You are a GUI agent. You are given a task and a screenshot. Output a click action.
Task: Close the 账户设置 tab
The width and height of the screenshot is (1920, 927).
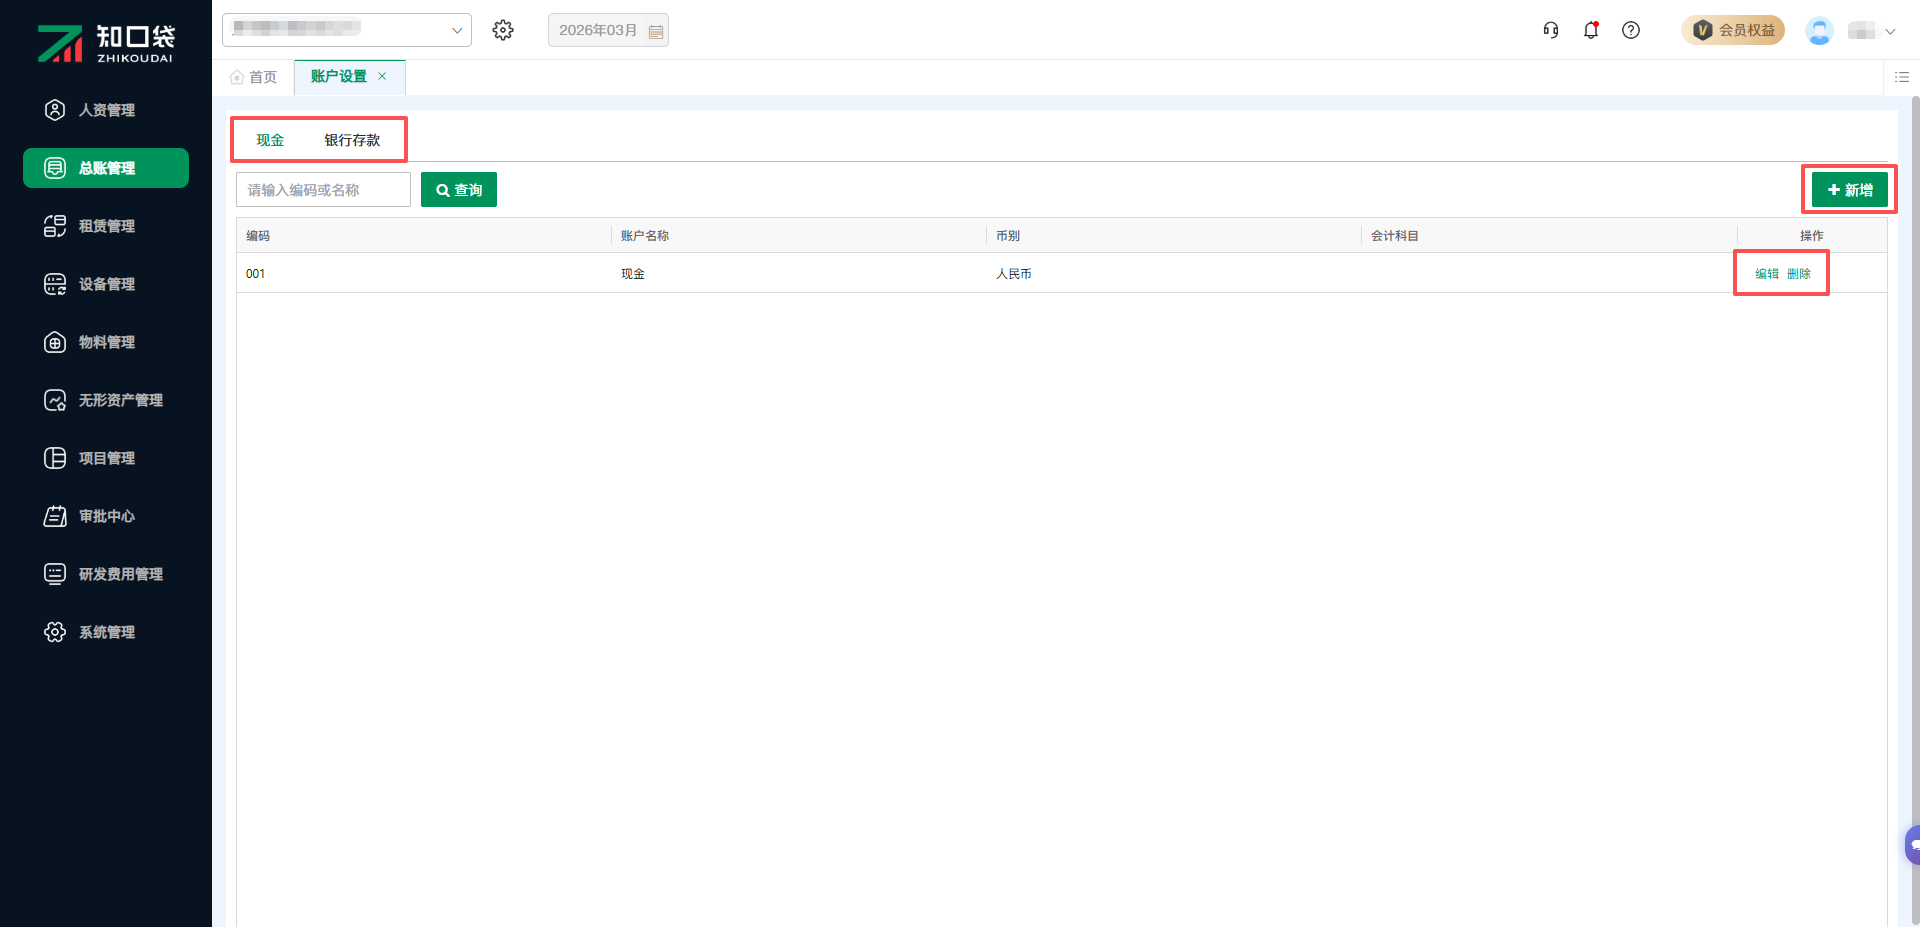[382, 76]
